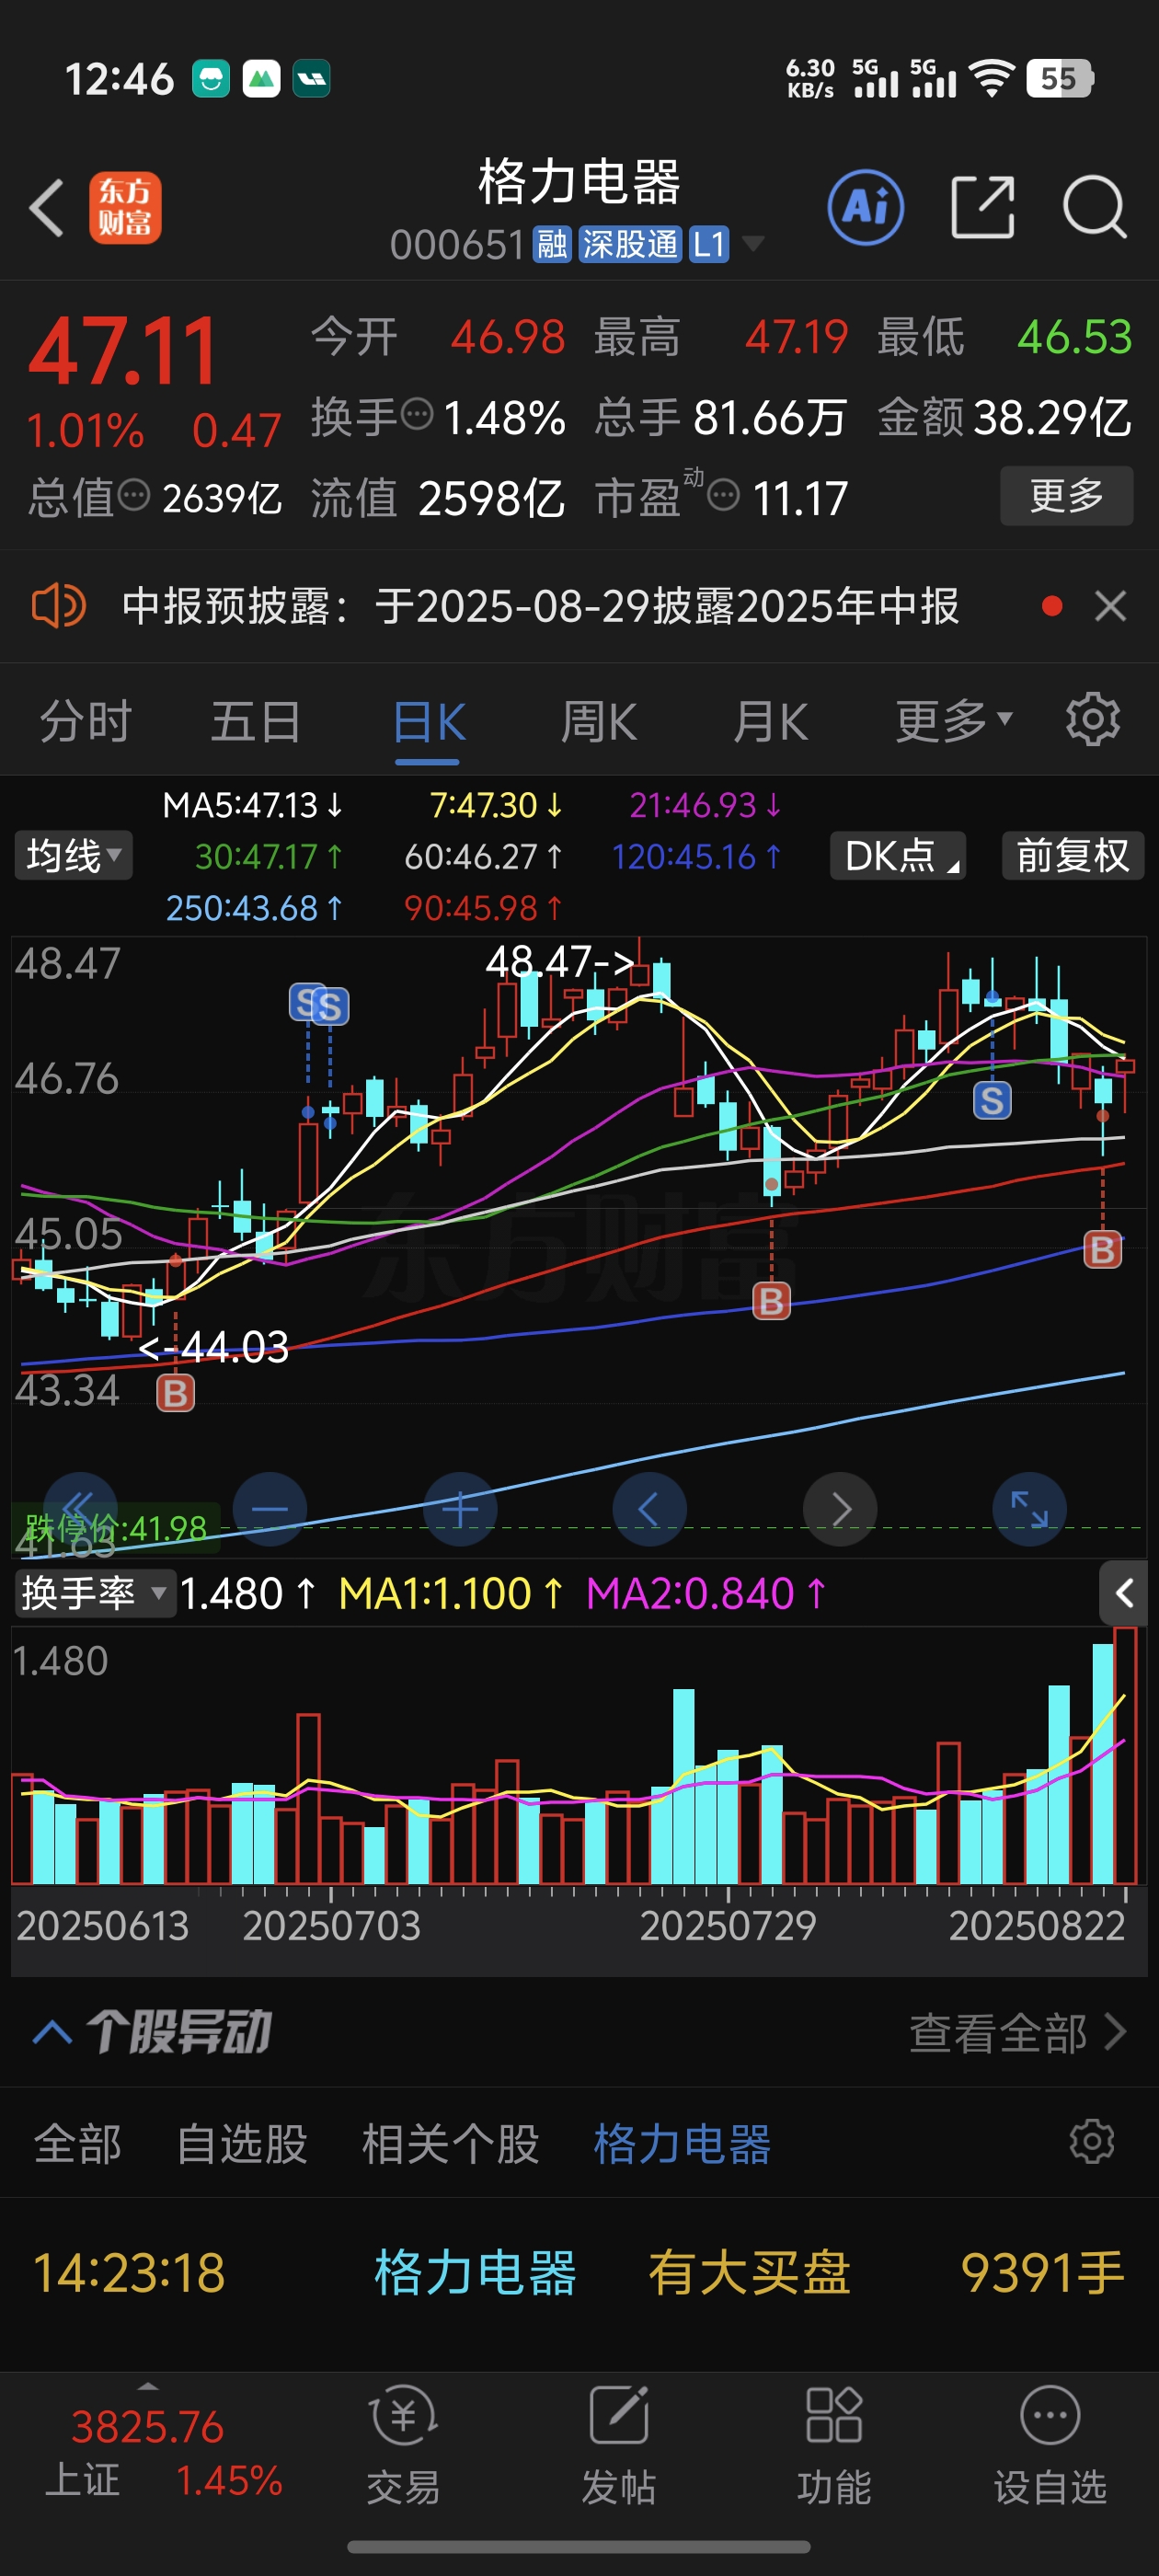The width and height of the screenshot is (1159, 2576).
Task: Tap the B marker below 44.03
Action: click(x=175, y=1393)
